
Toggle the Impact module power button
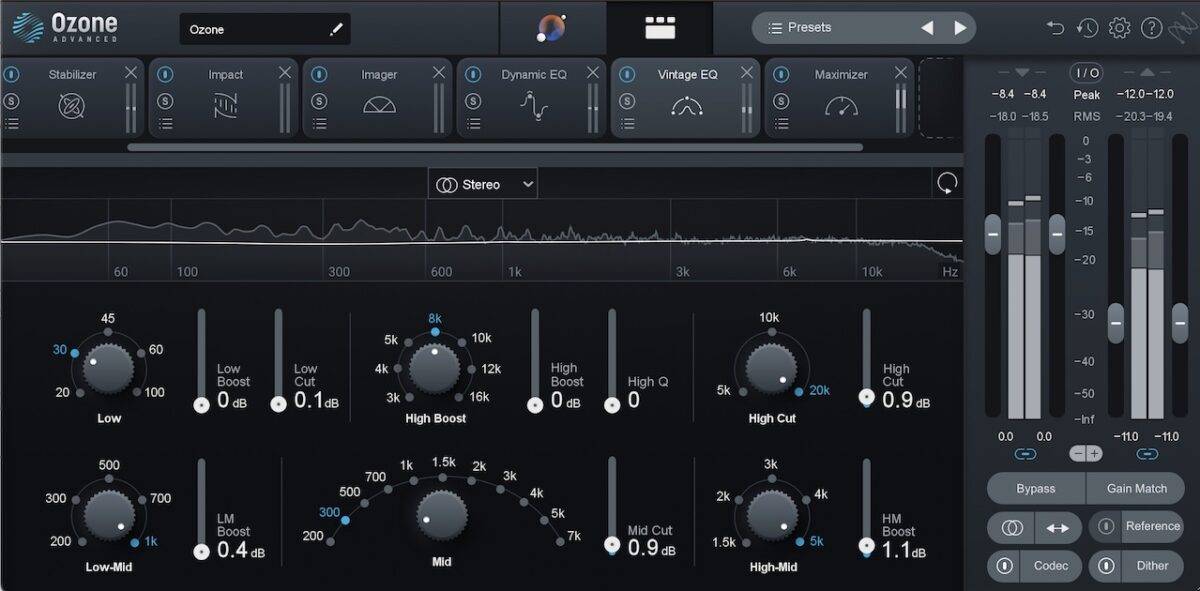coord(165,74)
